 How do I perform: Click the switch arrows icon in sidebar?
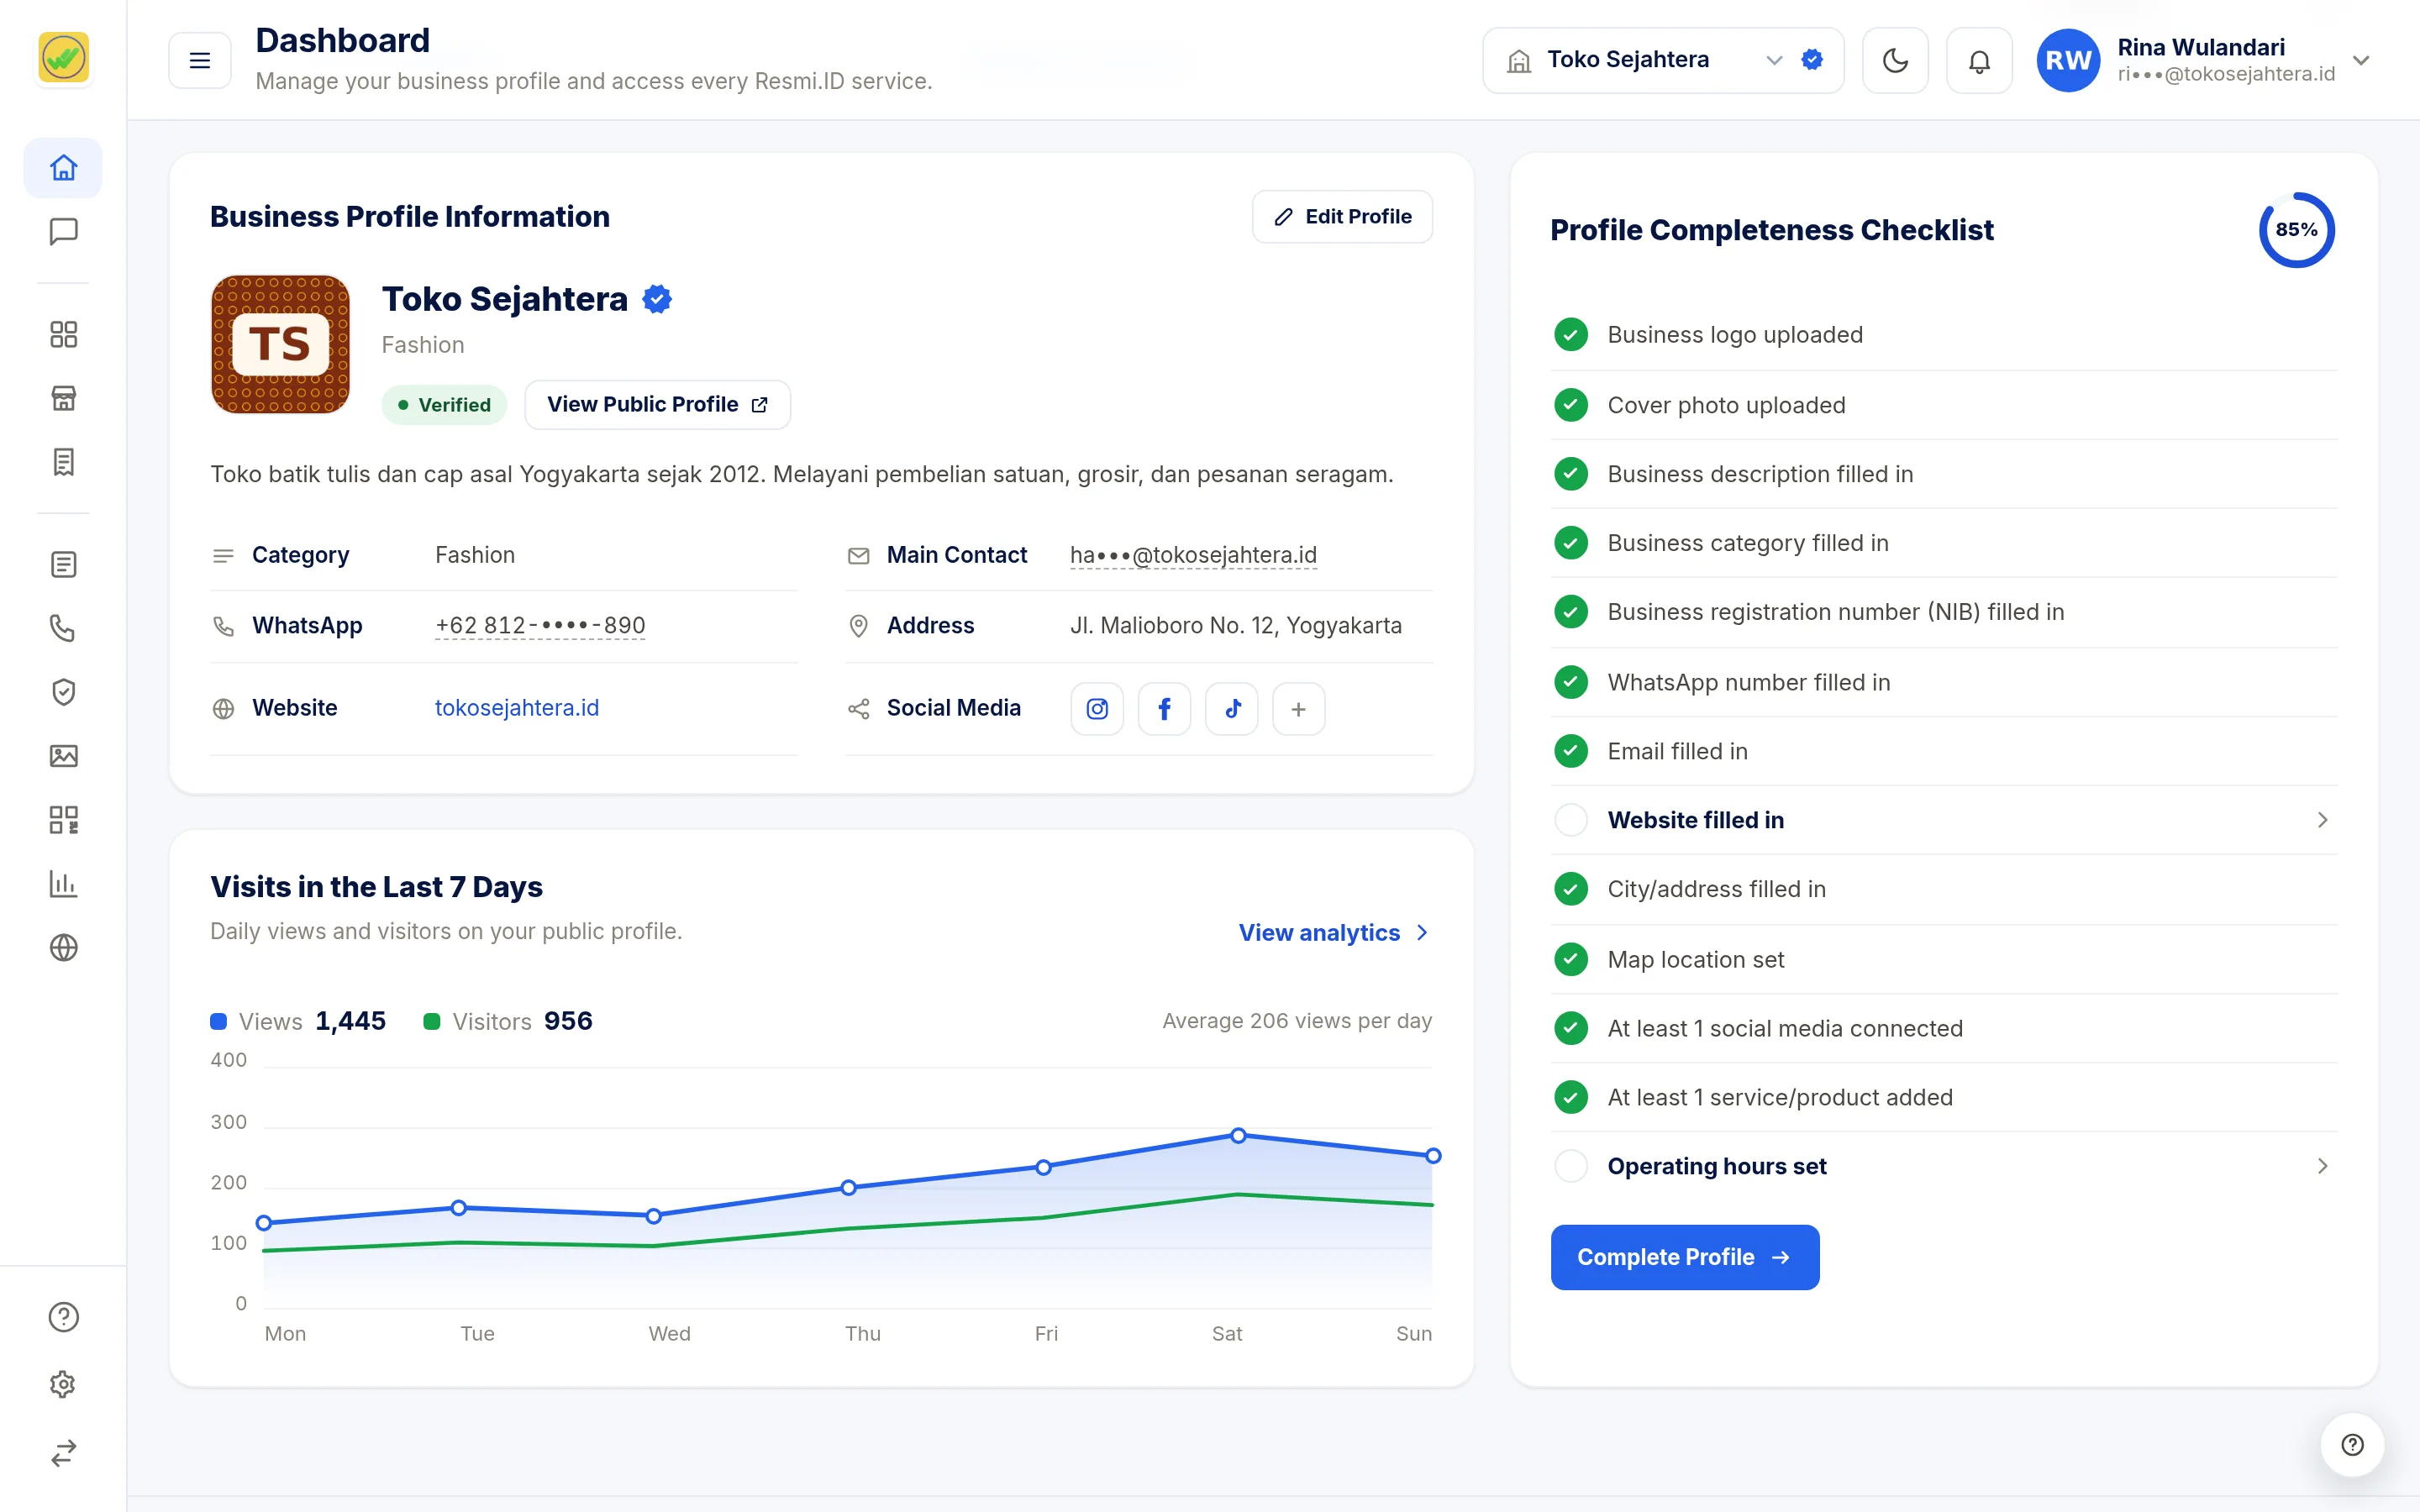coord(63,1453)
